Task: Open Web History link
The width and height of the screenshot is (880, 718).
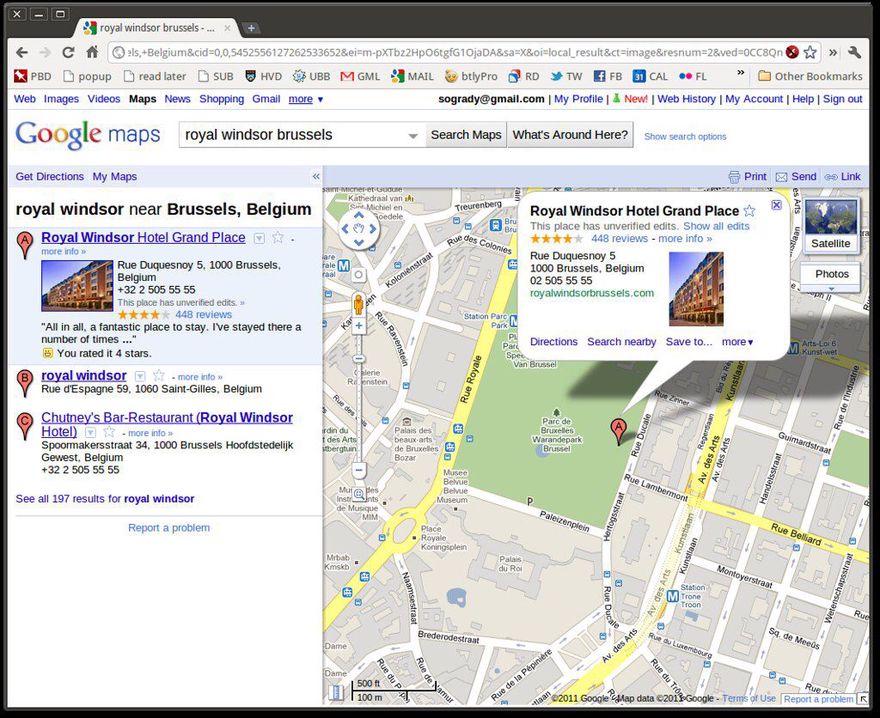Action: pyautogui.click(x=686, y=99)
